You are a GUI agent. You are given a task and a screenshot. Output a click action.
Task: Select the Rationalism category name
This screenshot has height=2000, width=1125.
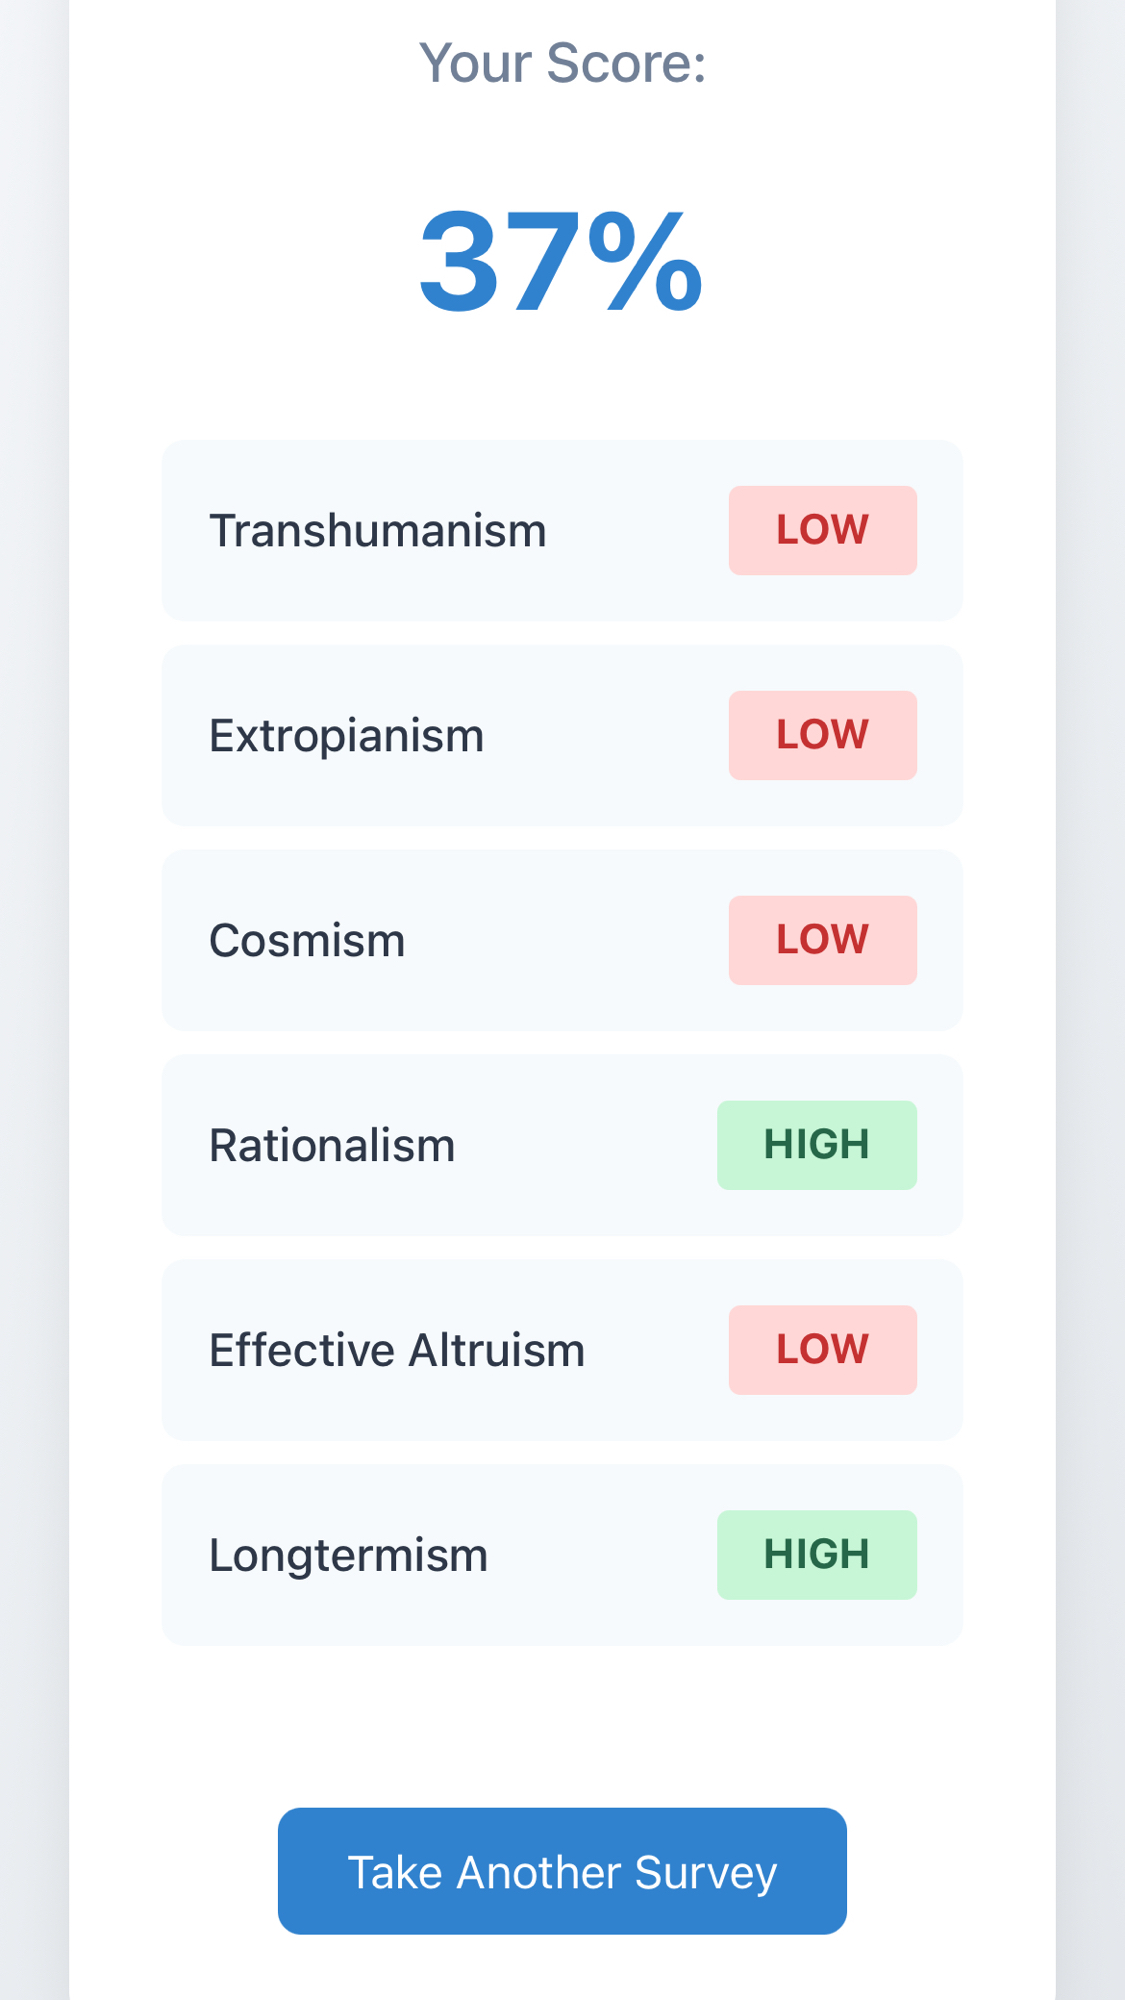pos(332,1146)
